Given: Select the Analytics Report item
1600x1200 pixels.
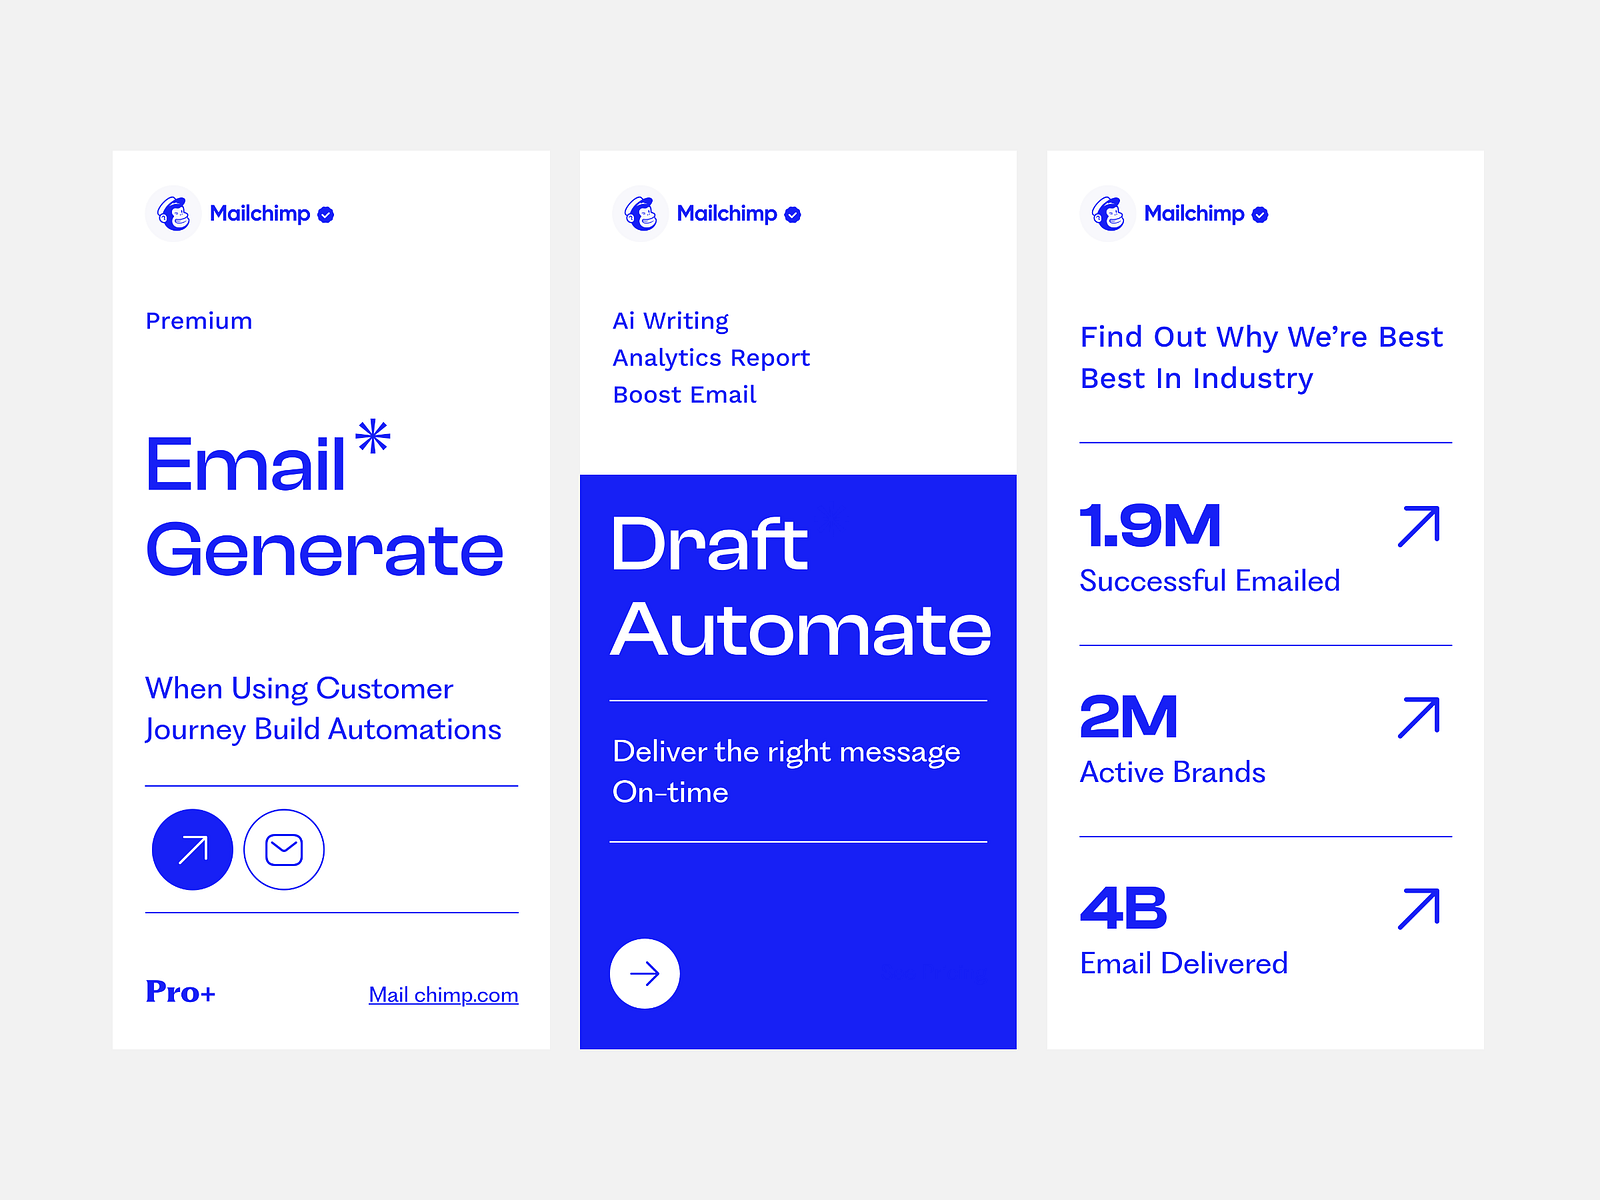Looking at the screenshot, I should [711, 358].
